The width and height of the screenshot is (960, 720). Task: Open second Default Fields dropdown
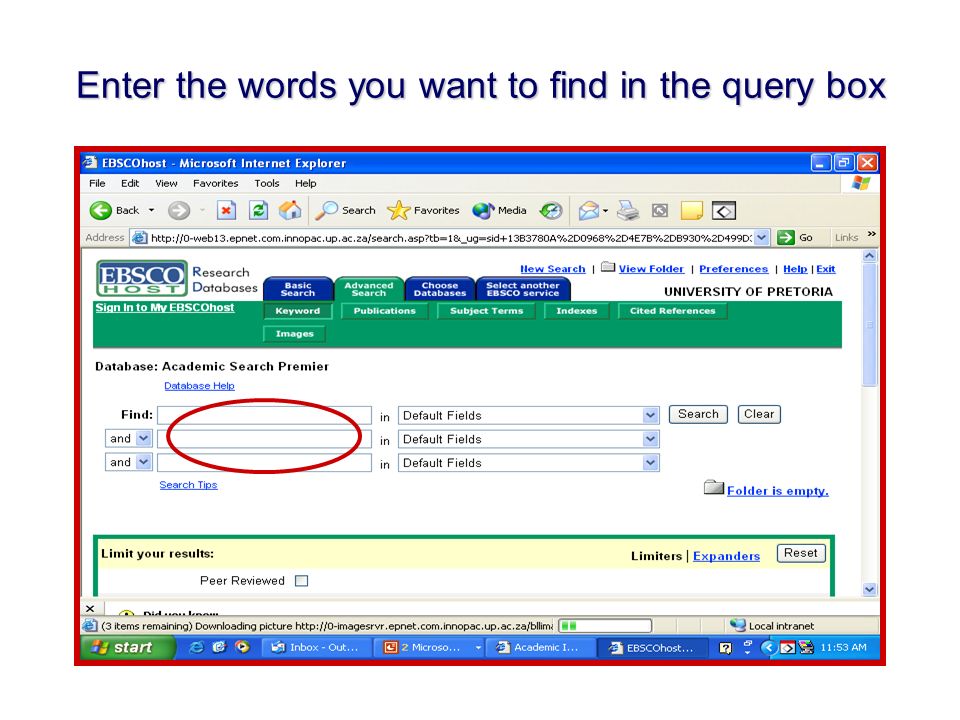coord(650,439)
